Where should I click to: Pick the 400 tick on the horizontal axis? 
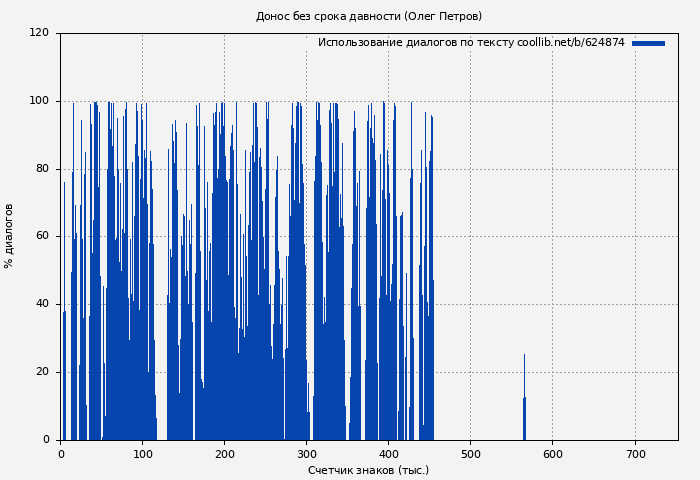tap(388, 454)
